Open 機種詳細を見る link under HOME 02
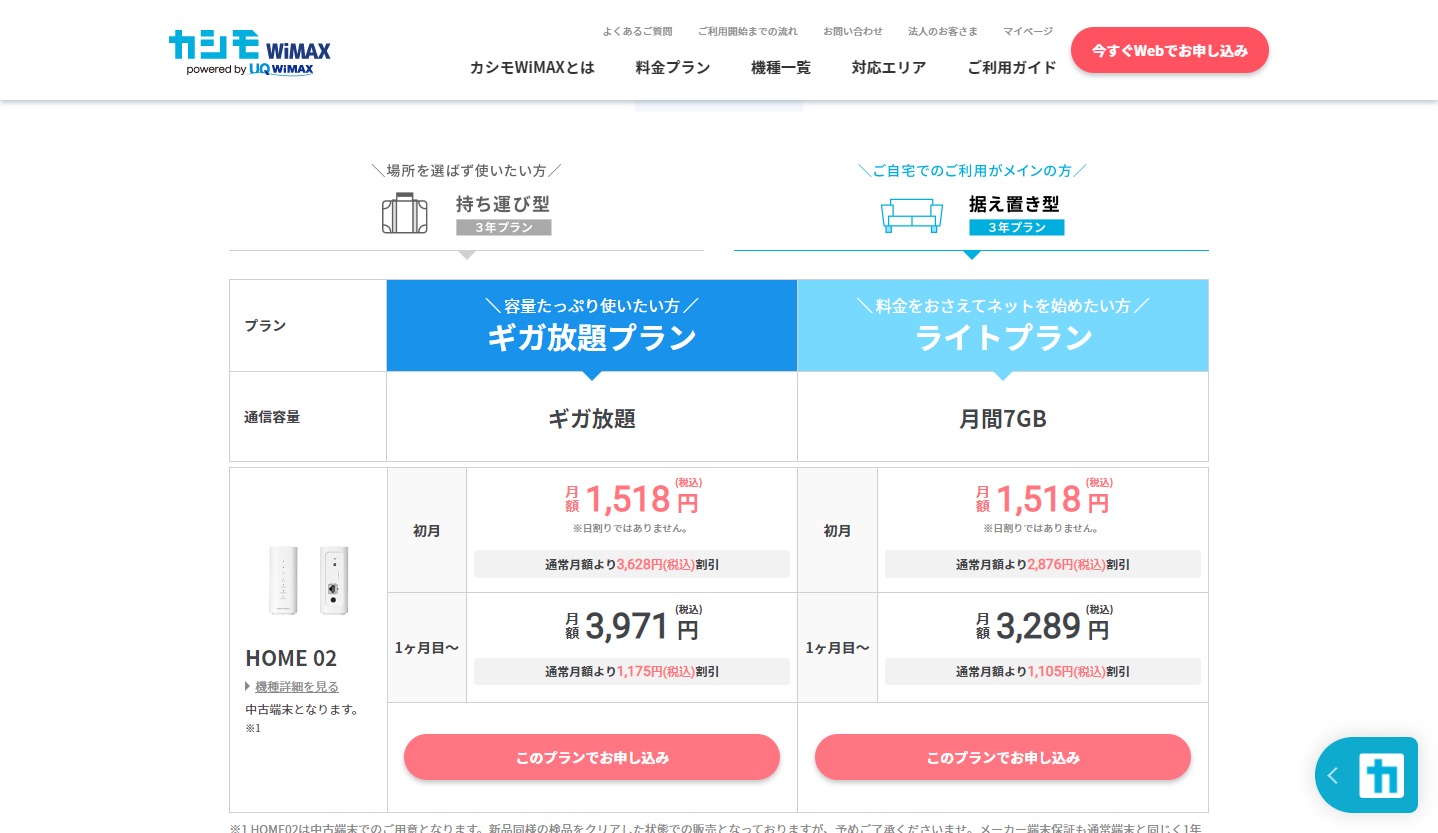This screenshot has height=833, width=1438. pyautogui.click(x=296, y=686)
